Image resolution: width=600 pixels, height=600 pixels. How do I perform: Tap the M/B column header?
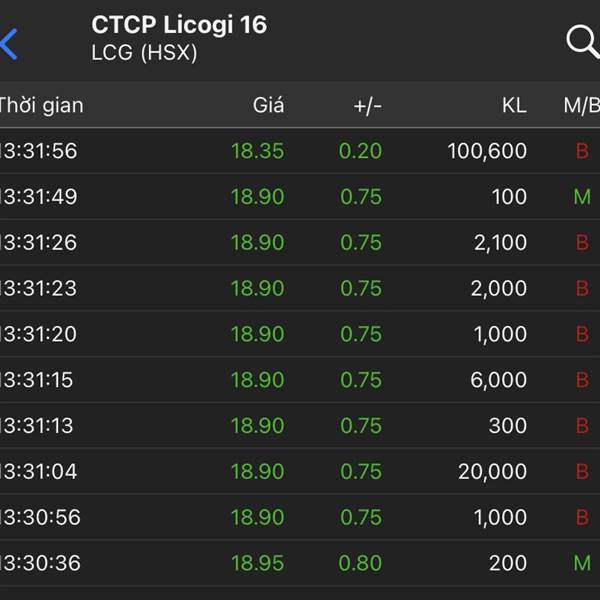pyautogui.click(x=581, y=105)
